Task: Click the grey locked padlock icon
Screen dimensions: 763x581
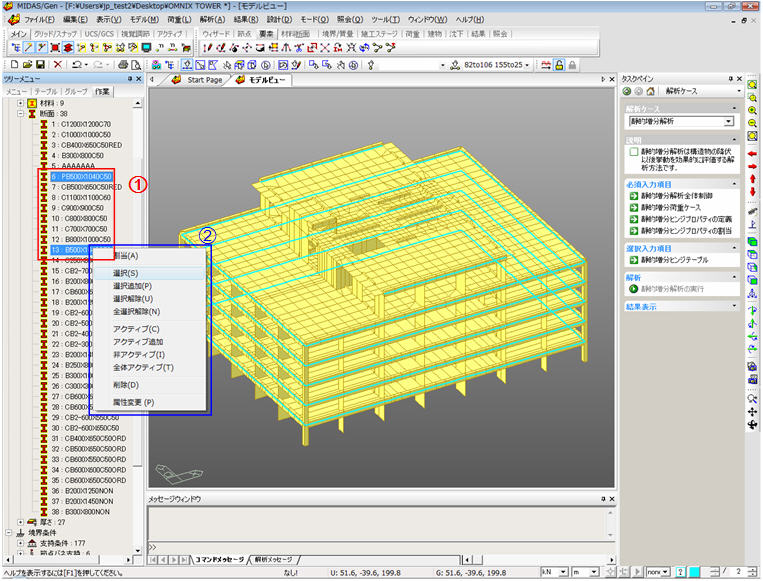Action: tap(573, 65)
